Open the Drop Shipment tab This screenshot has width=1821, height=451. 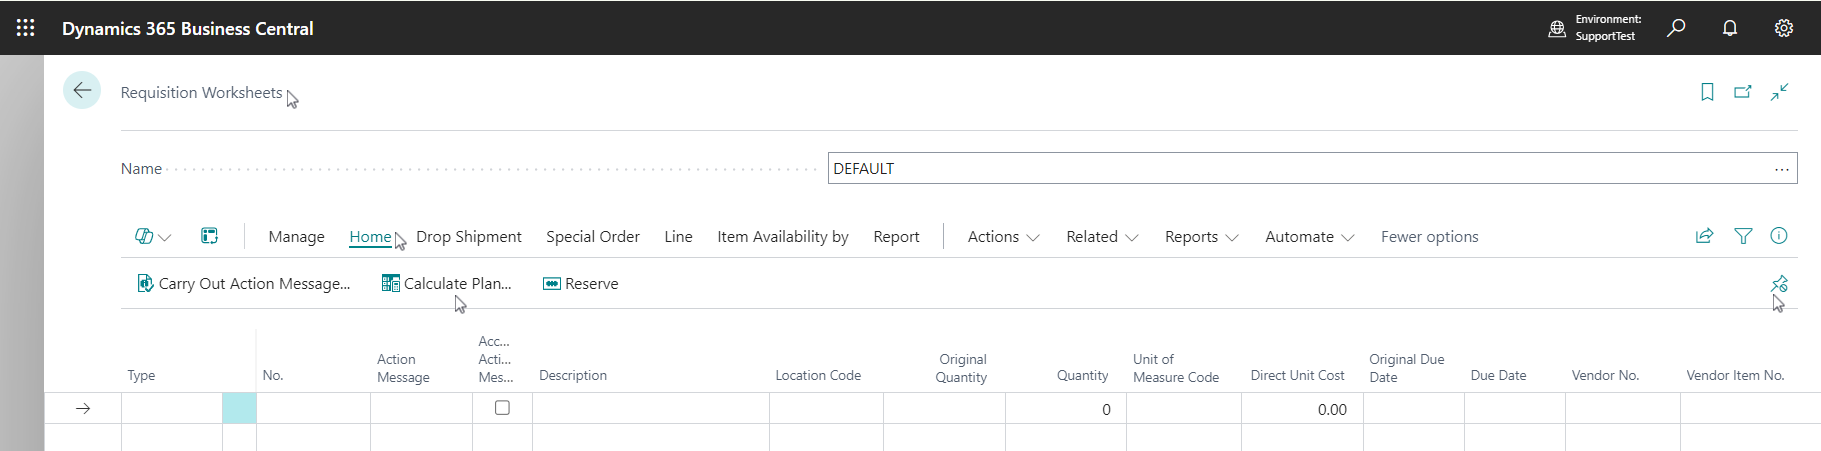click(469, 237)
